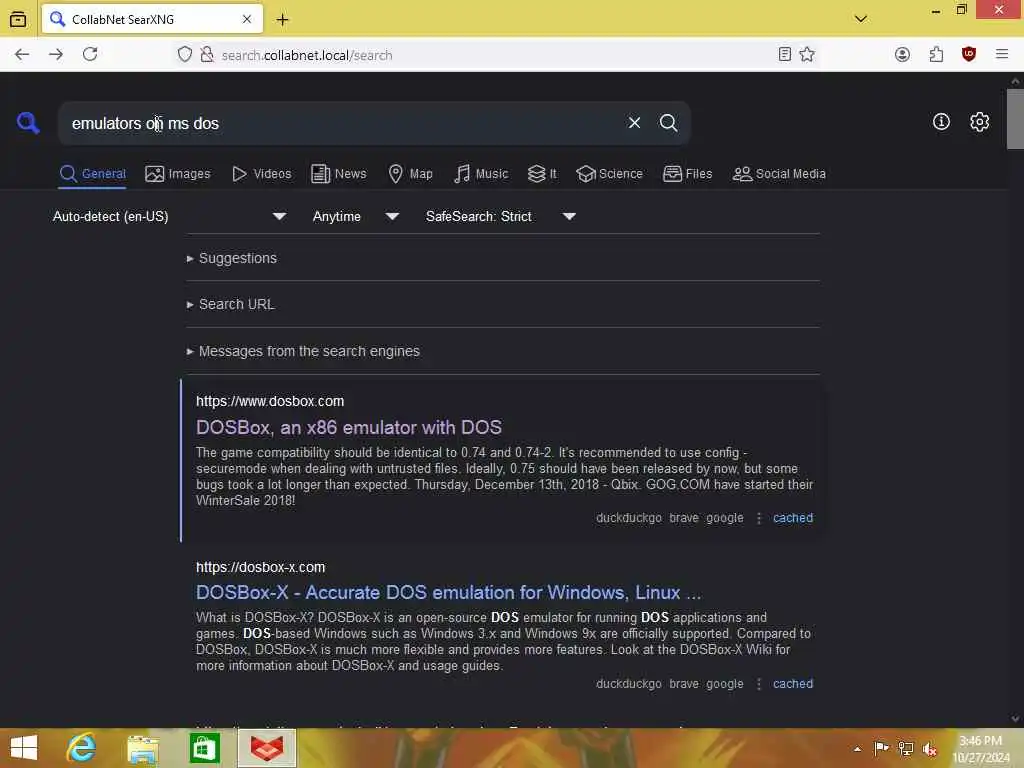Screen dimensions: 1024x768
Task: Open the Windows Start button
Action: pyautogui.click(x=24, y=748)
